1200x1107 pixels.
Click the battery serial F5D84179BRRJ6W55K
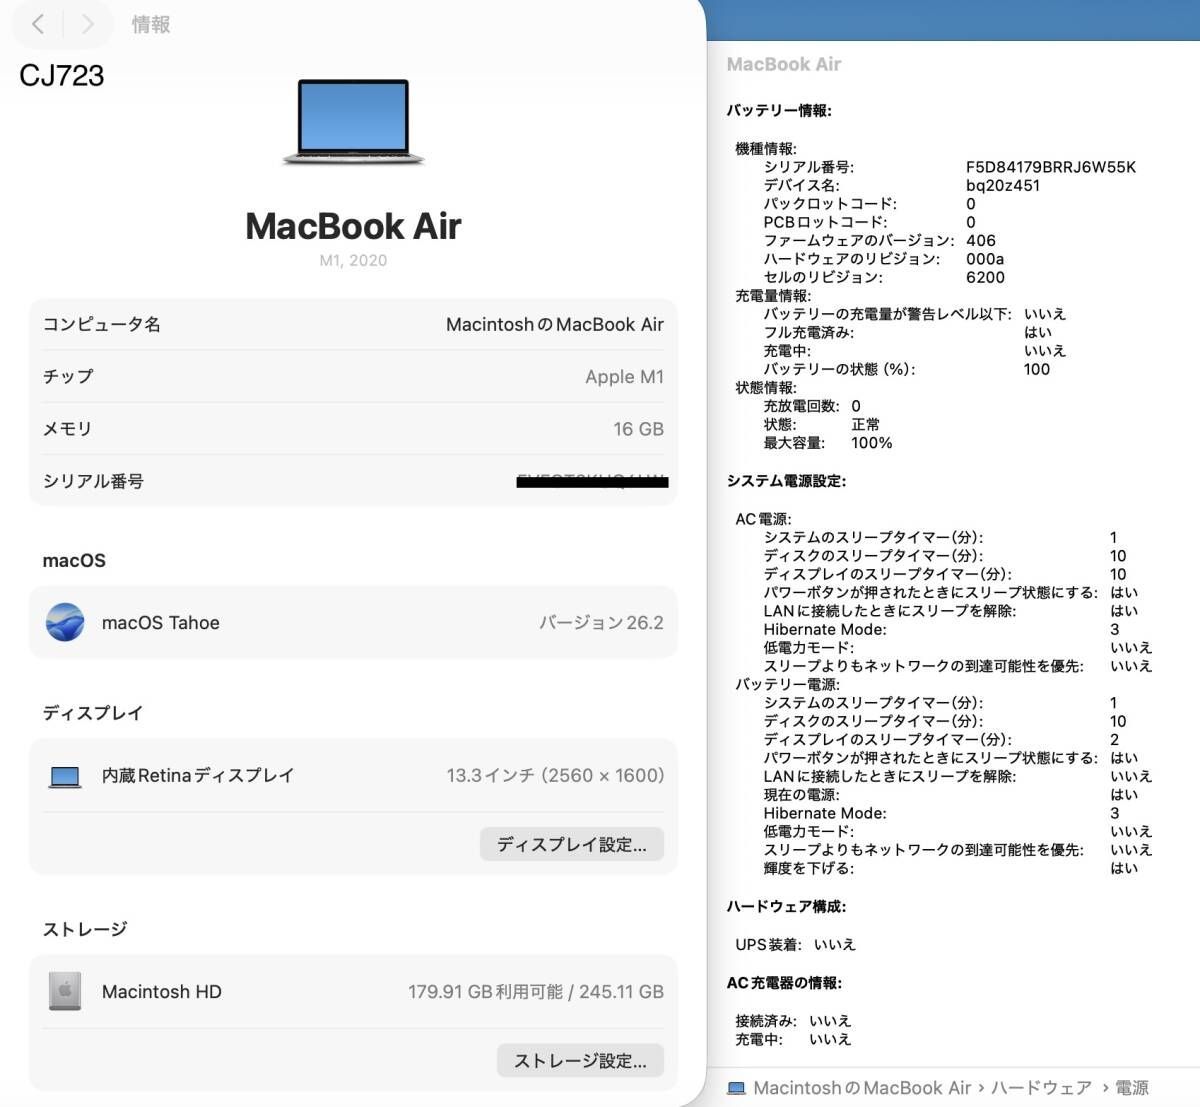pyautogui.click(x=1051, y=167)
